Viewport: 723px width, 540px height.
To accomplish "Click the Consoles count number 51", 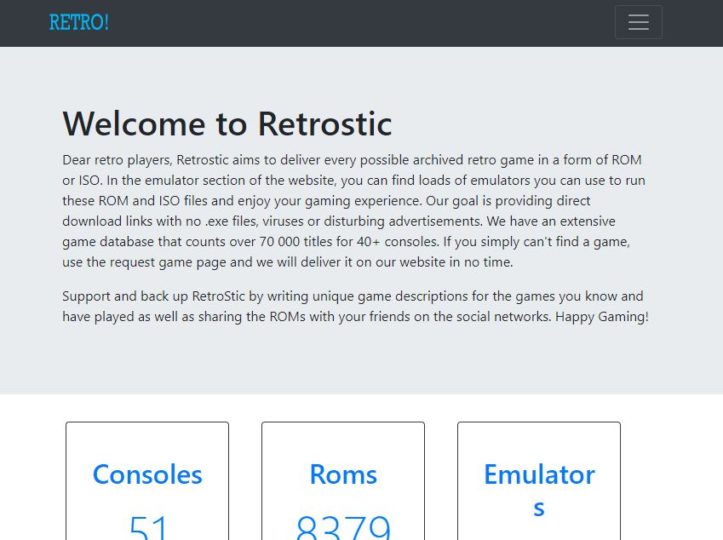I will pyautogui.click(x=148, y=527).
